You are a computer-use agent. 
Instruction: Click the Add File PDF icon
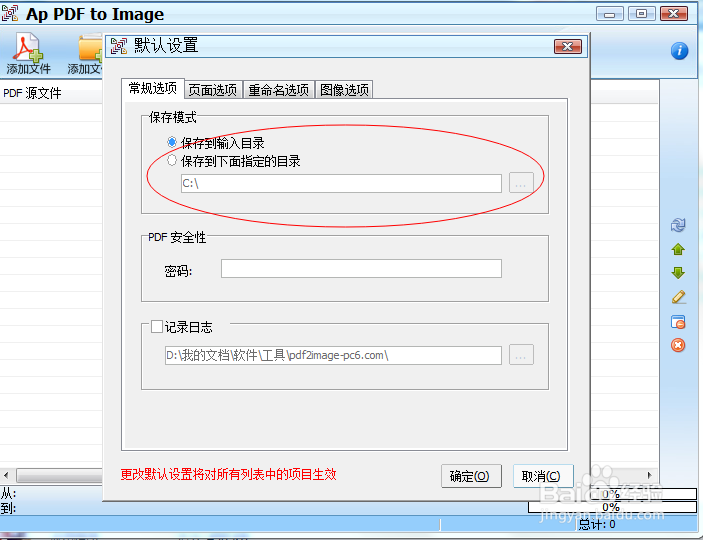click(x=28, y=47)
